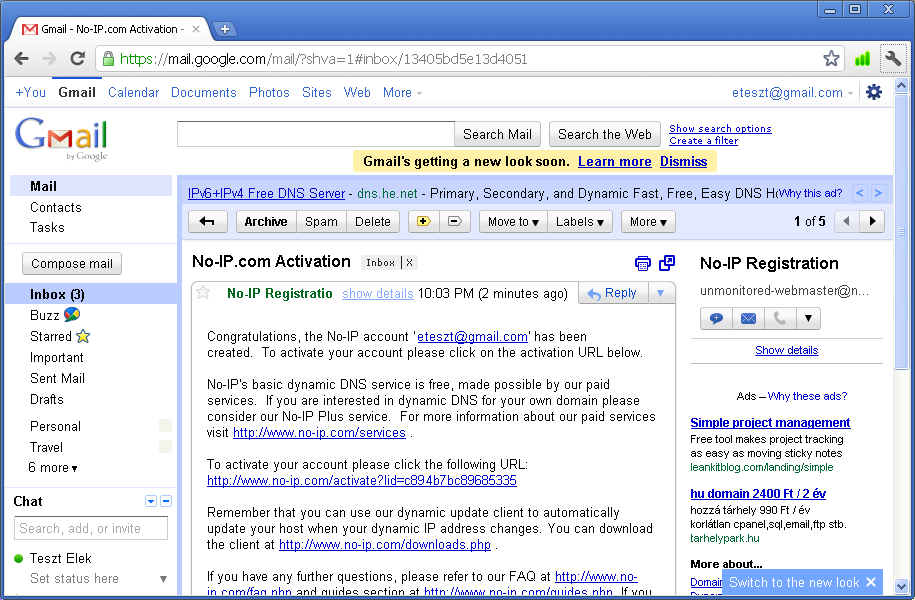The image size is (915, 600).
Task: Open Documents from the Google bar
Action: [x=204, y=92]
